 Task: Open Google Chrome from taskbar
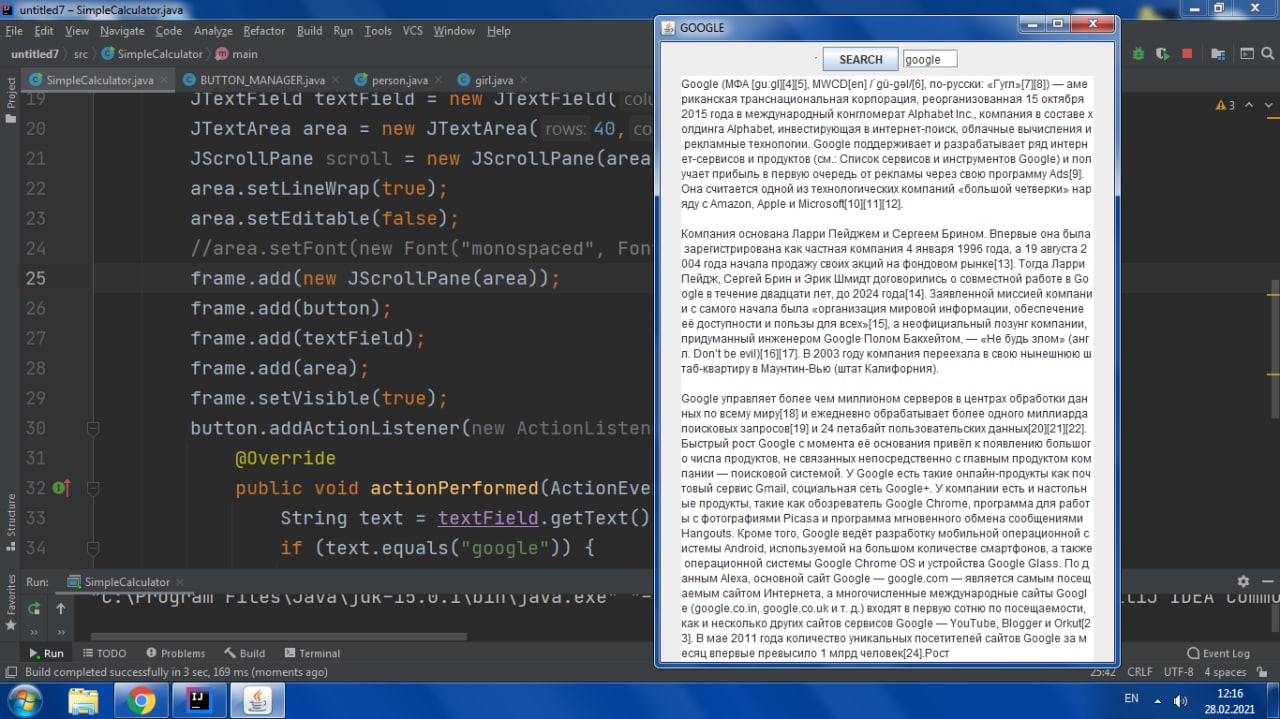click(140, 699)
